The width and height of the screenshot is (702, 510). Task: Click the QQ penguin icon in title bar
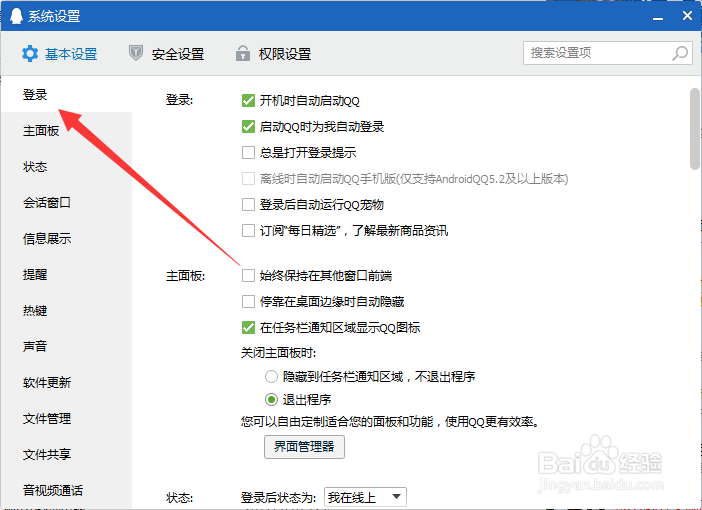click(x=16, y=16)
